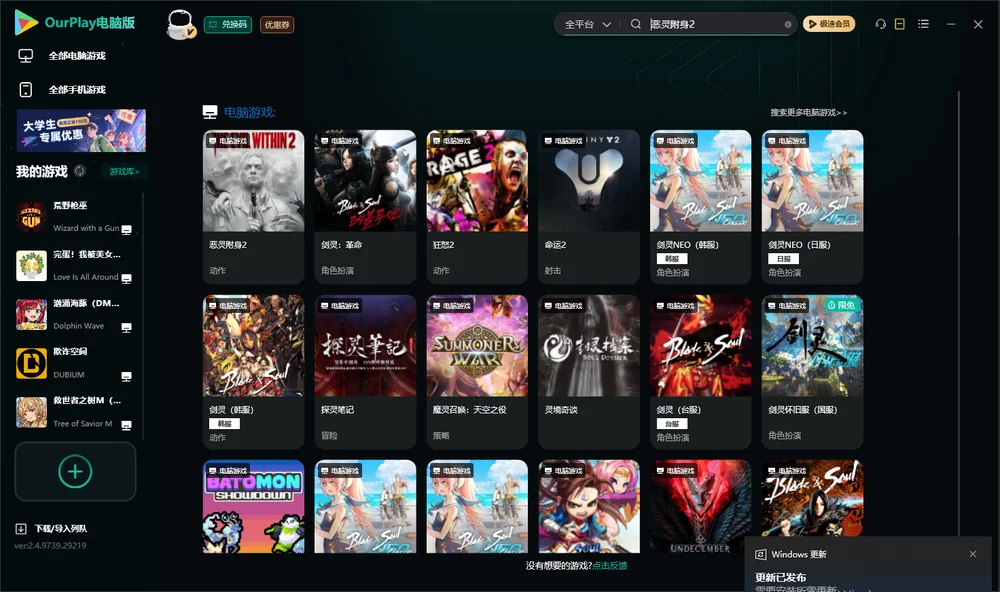Click PC icon on DUBIUM row
The image size is (1000, 592).
(126, 376)
